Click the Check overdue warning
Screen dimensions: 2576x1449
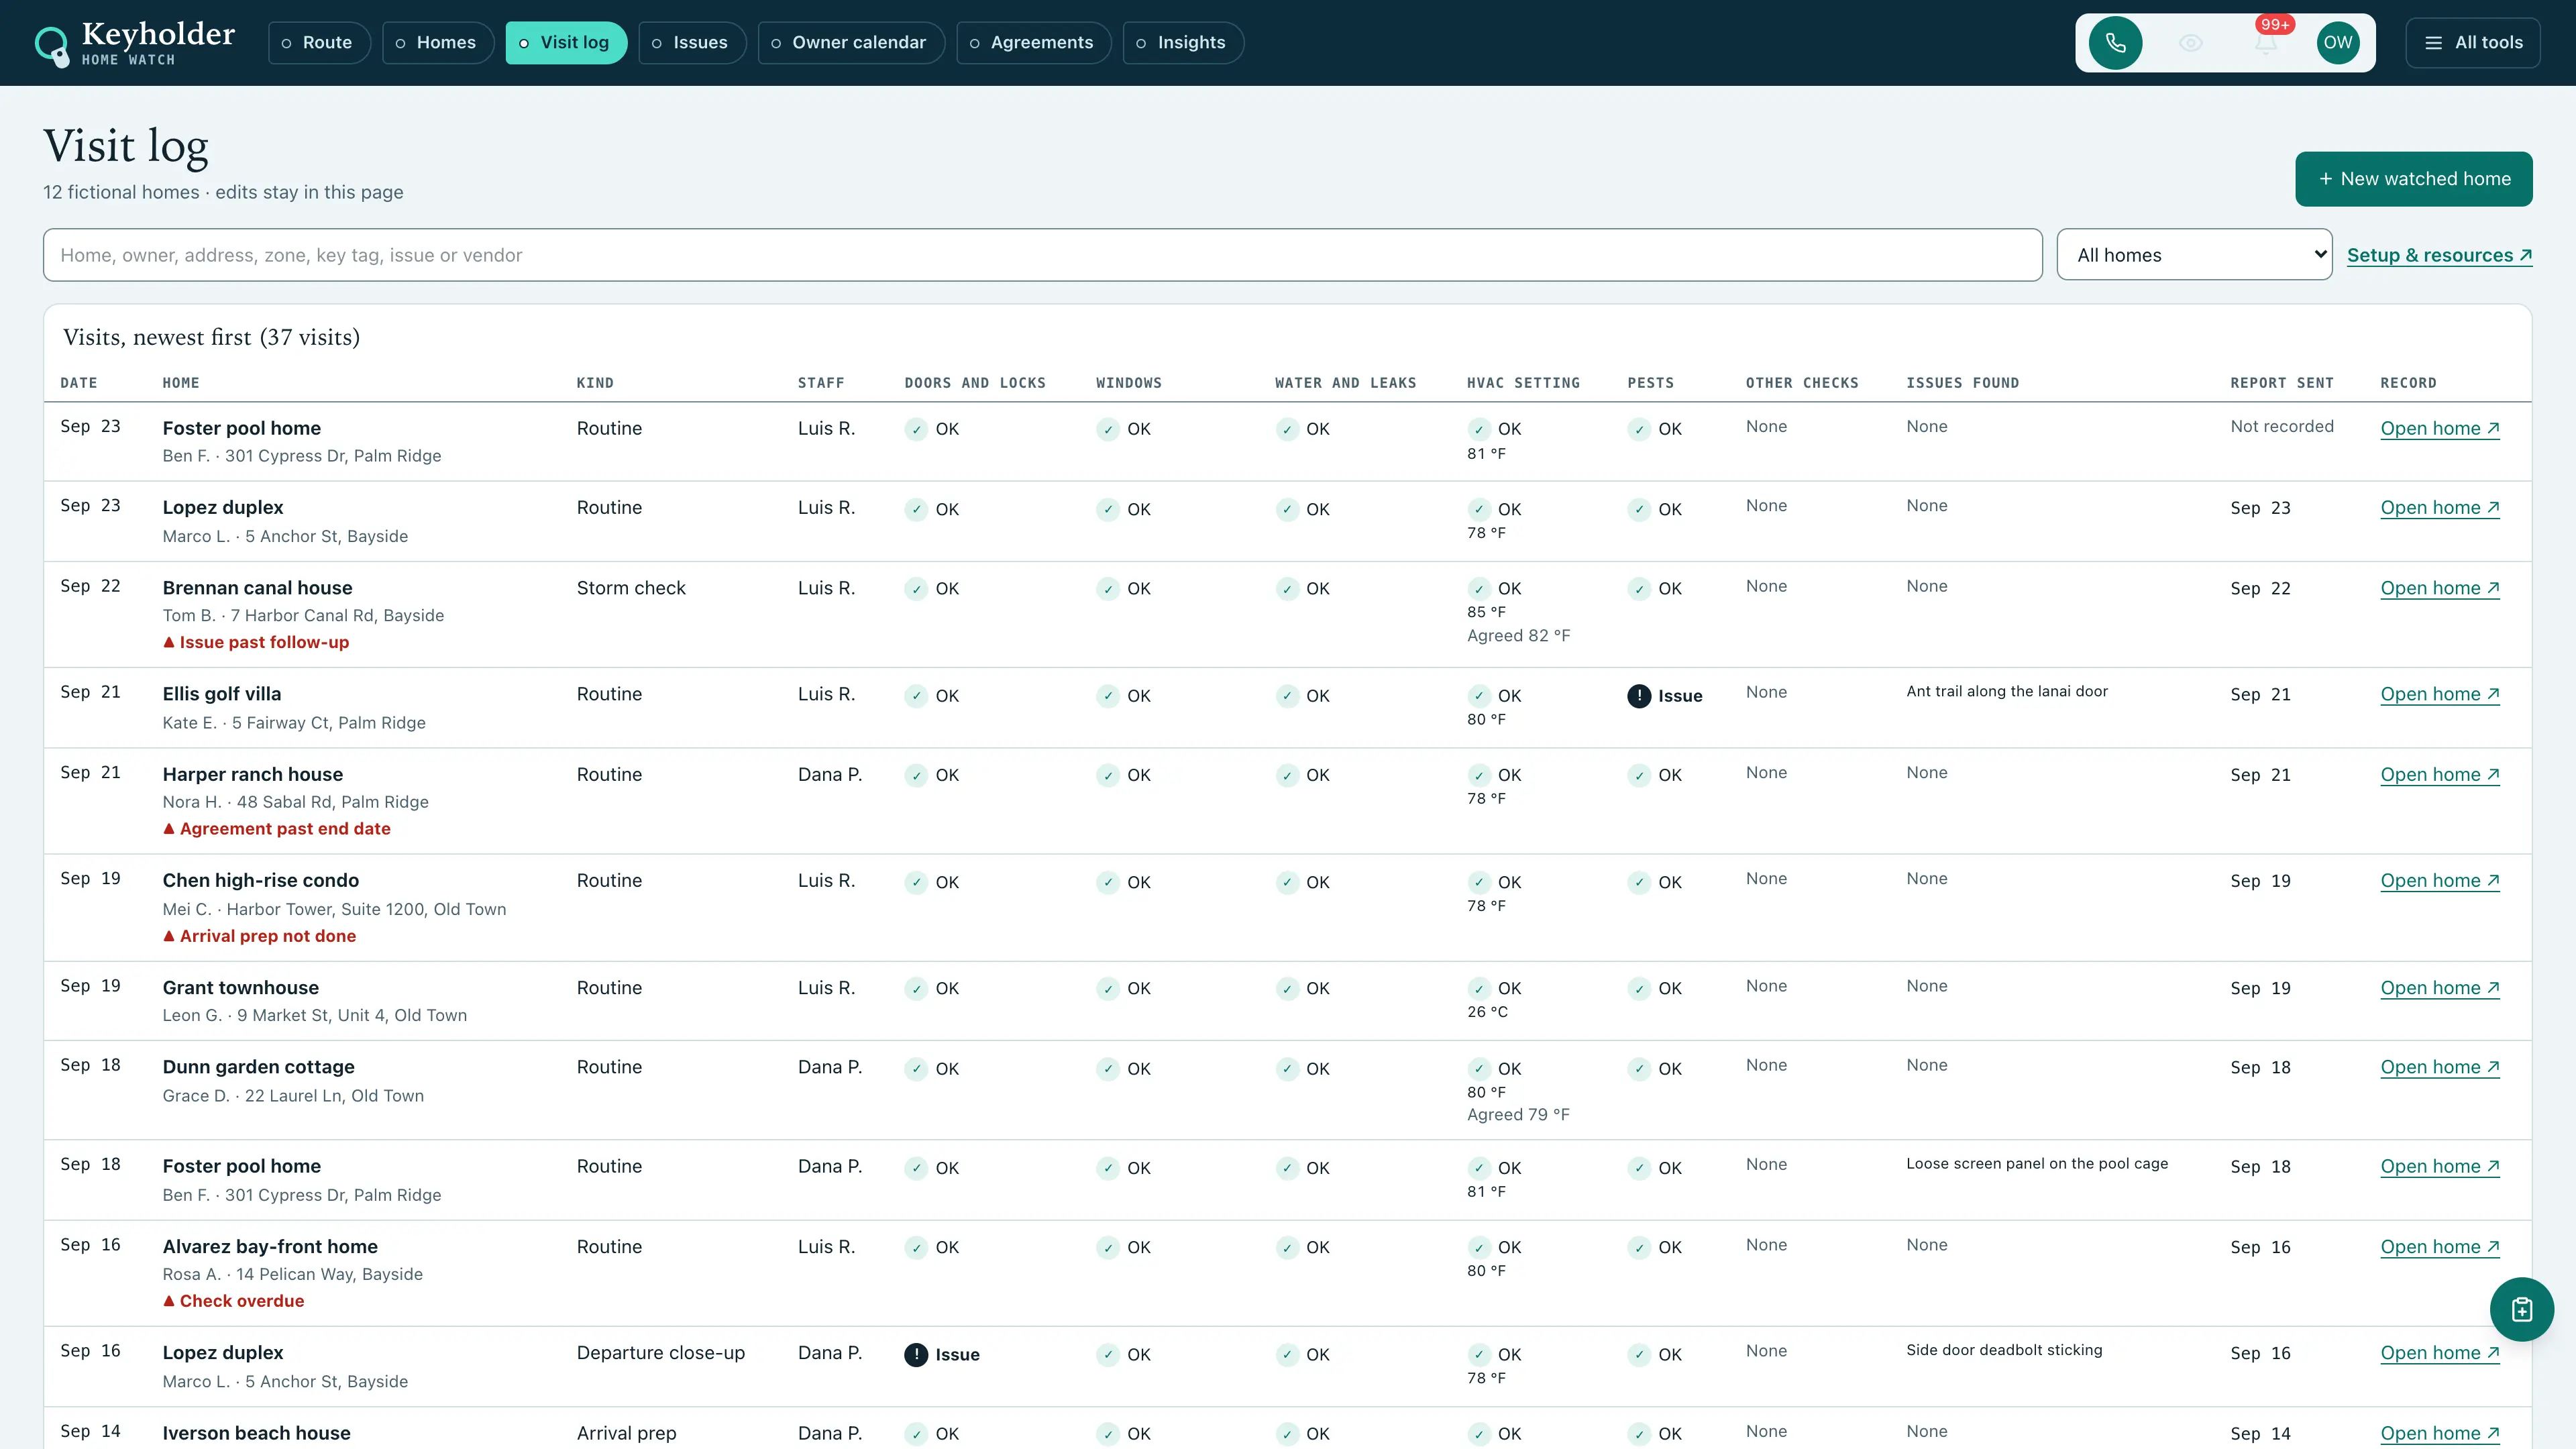(233, 1301)
